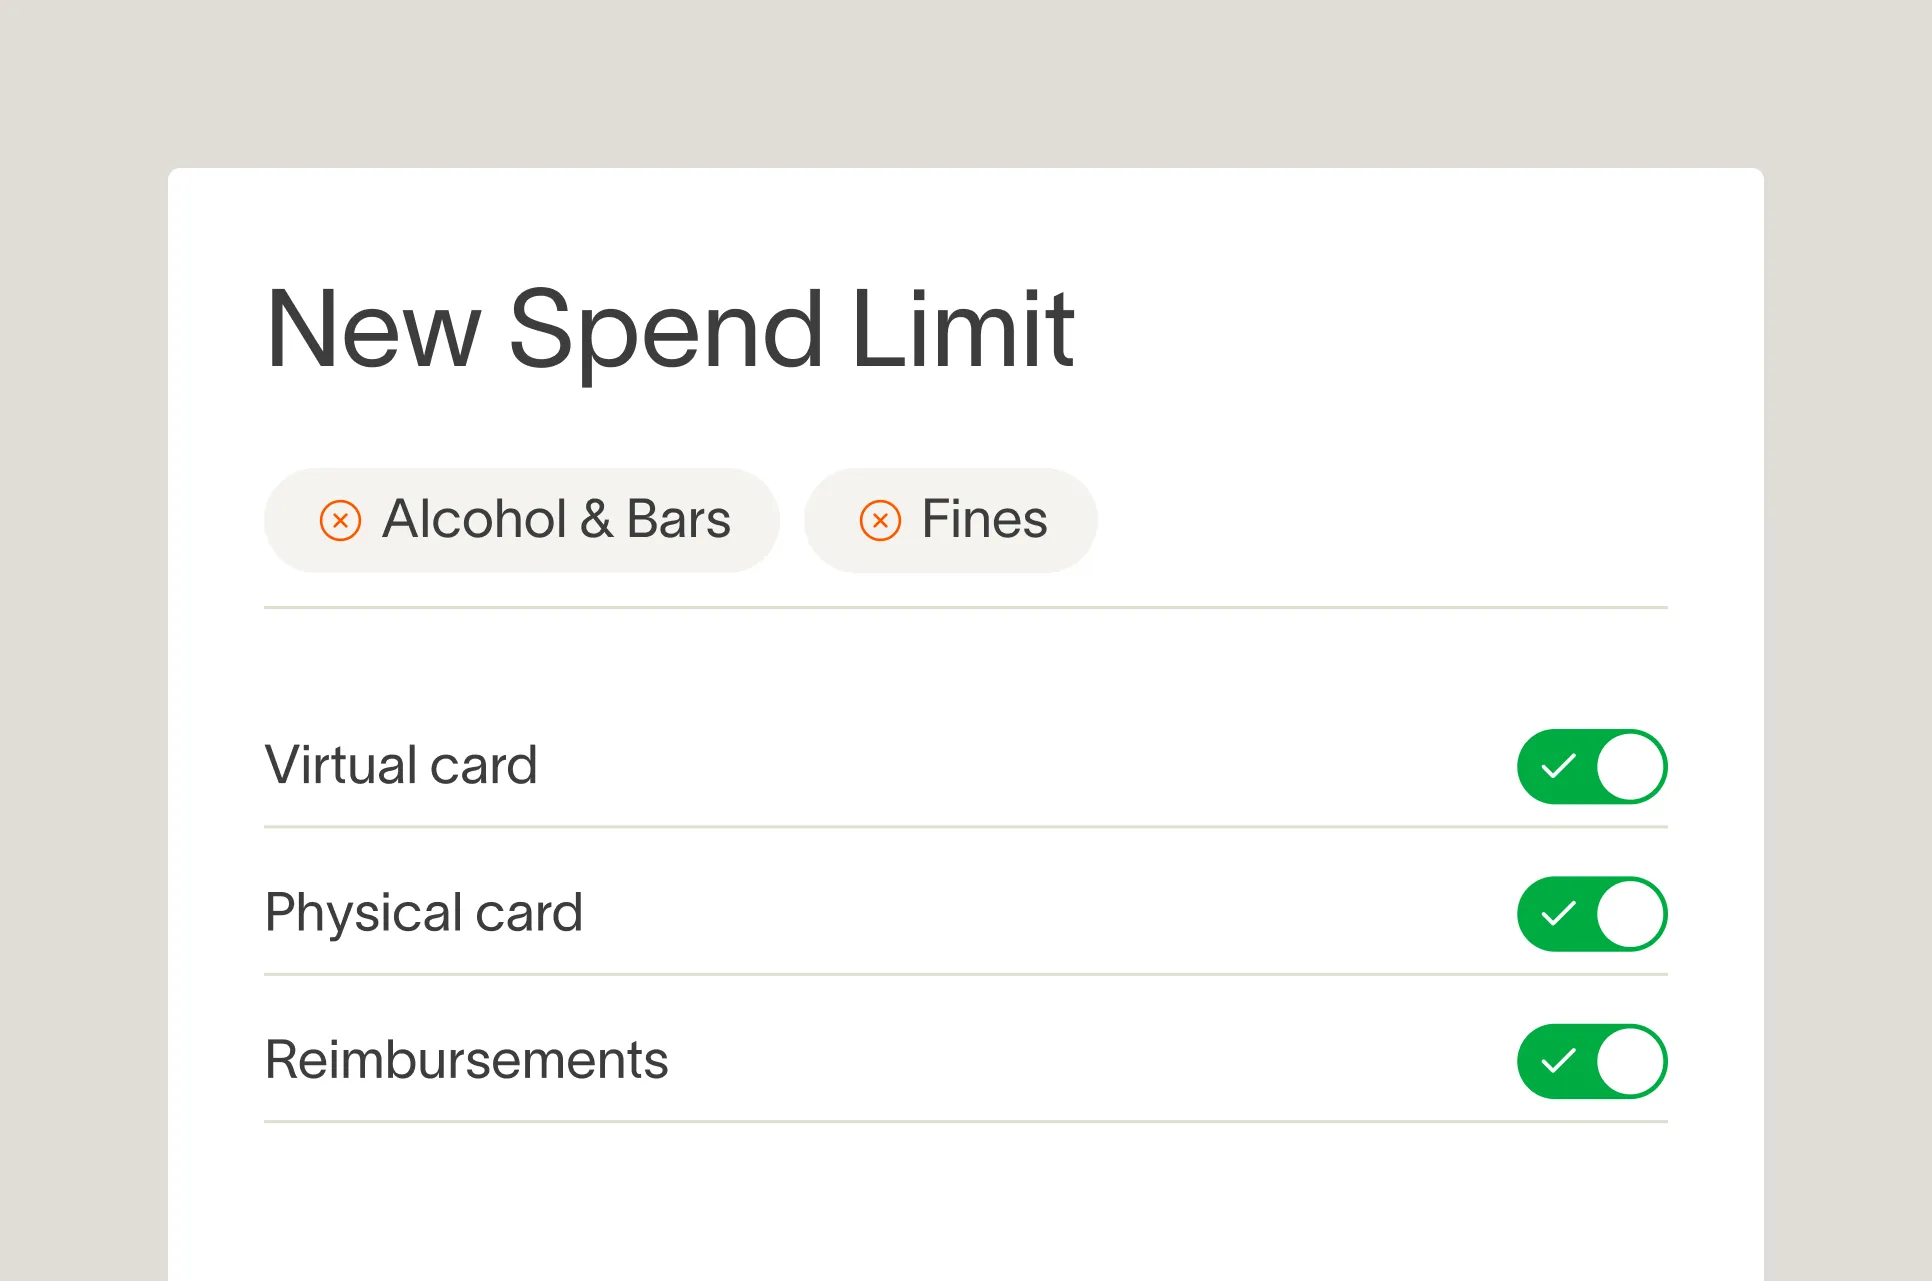Viewport: 1932px width, 1281px height.
Task: Select the Fines chip label
Action: click(x=984, y=519)
